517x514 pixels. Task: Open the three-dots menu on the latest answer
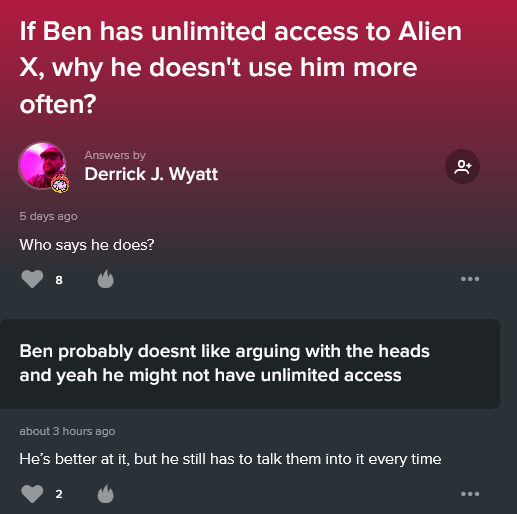pyautogui.click(x=470, y=494)
